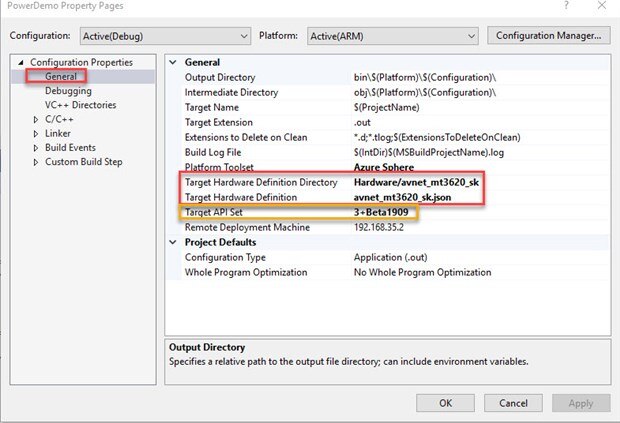The height and width of the screenshot is (423, 620).
Task: Click the Configuration Manager button
Action: point(548,36)
